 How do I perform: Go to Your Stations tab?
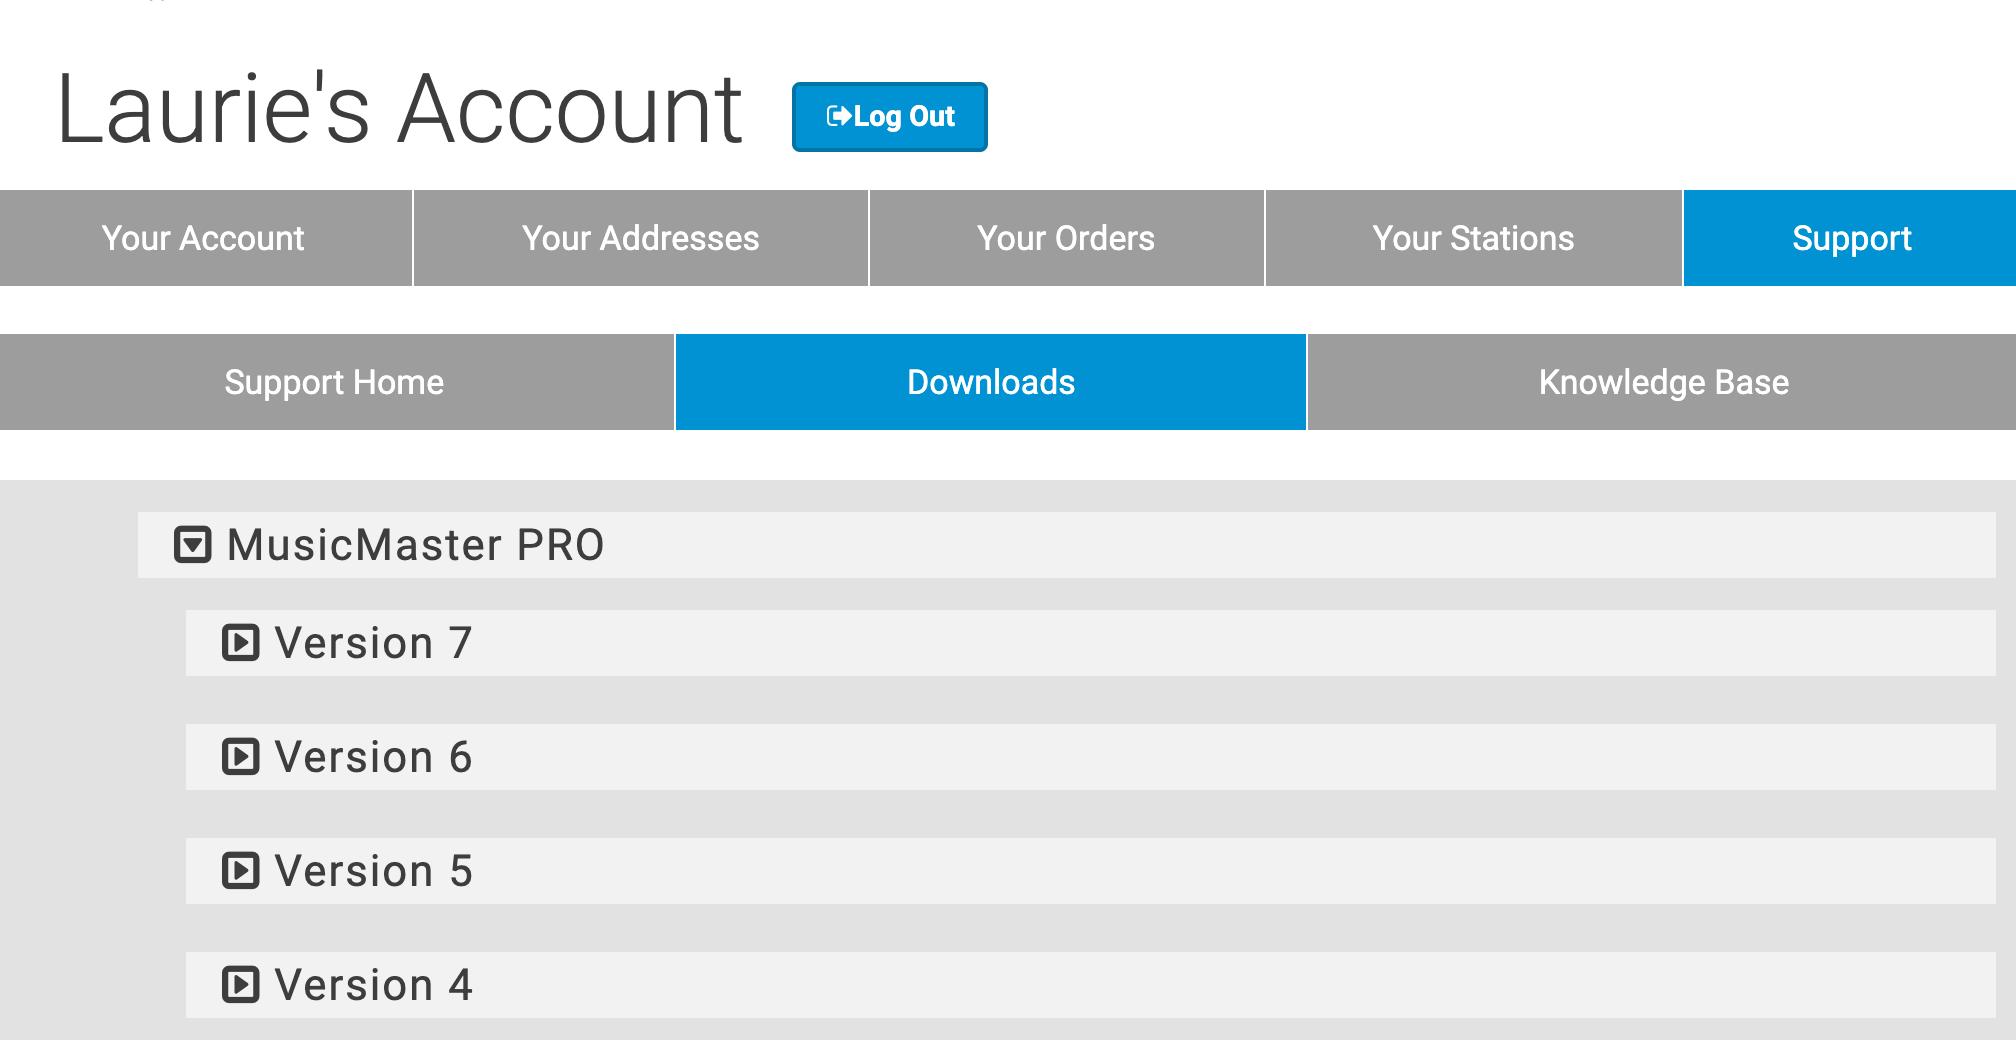tap(1473, 238)
